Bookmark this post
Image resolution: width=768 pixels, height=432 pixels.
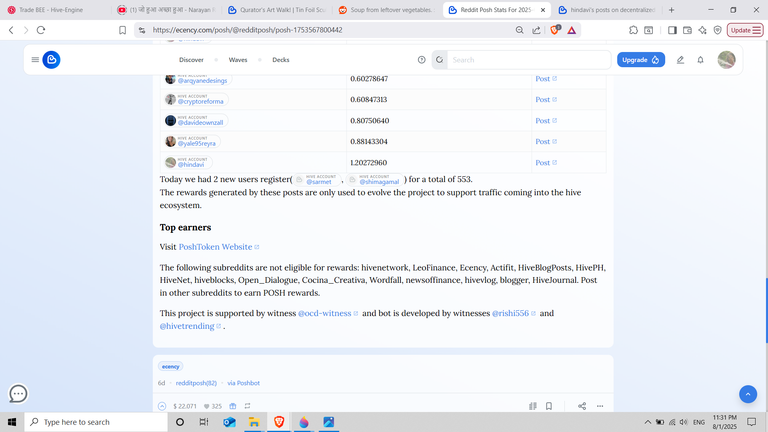[549, 406]
